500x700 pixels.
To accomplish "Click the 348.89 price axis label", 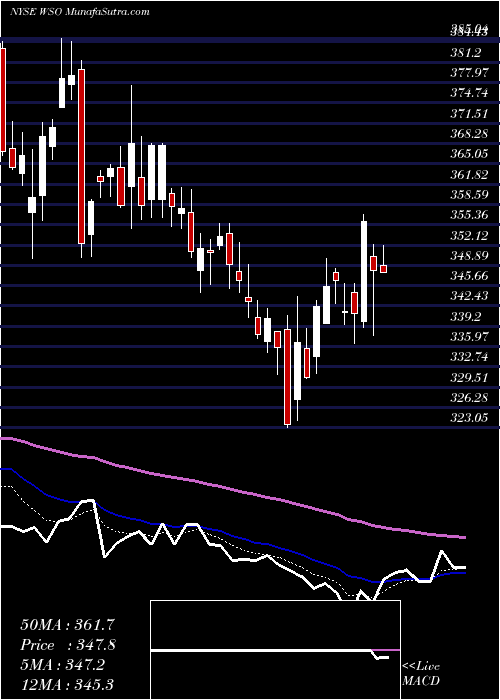I will 471,256.
